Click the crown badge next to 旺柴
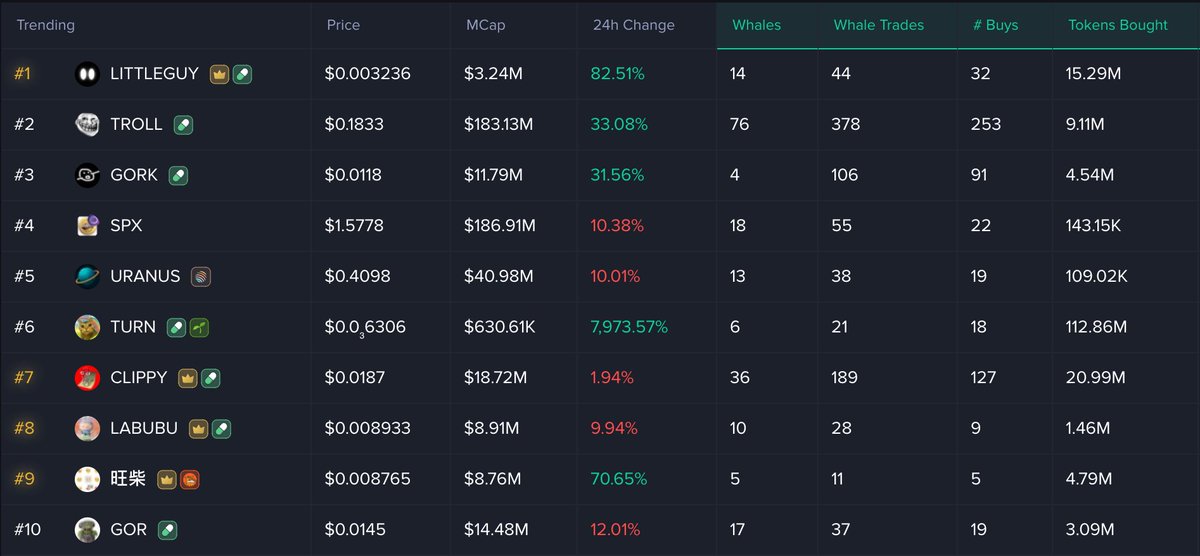 coord(166,479)
